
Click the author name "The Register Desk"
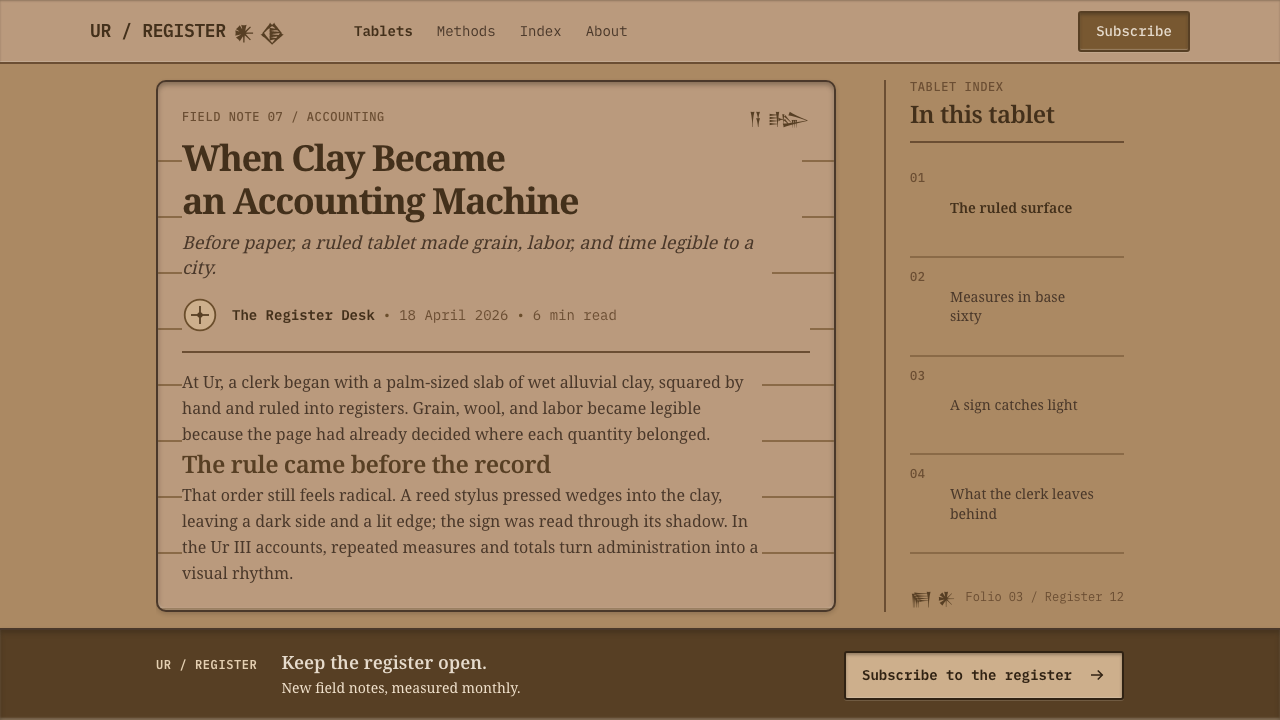[x=303, y=316]
